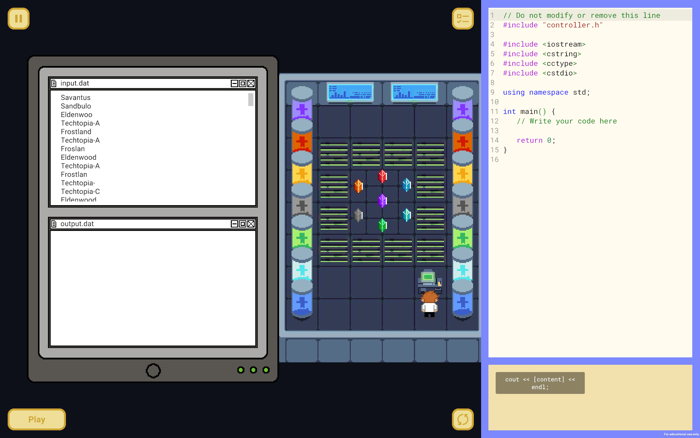Click the left yellow canister
Screen dimensions: 700x438
[302, 169]
